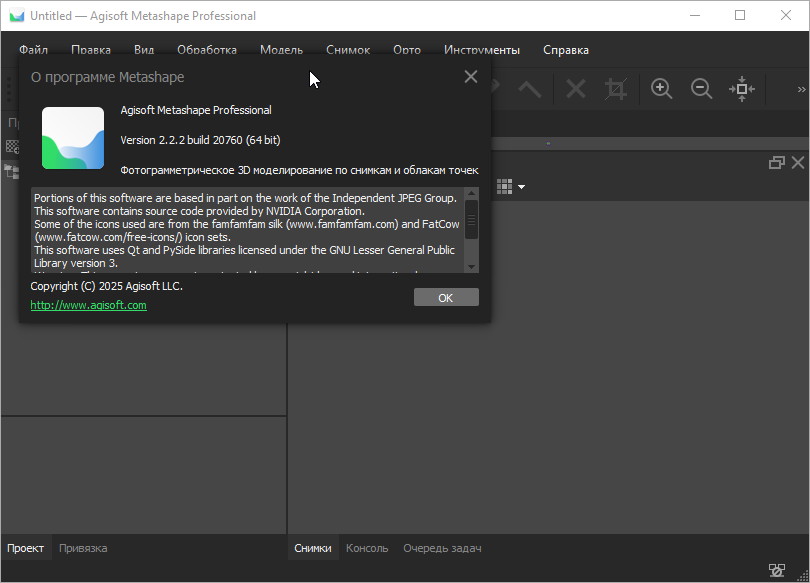Reset the view with the fit-to-view arrows icon
810x583 pixels.
click(742, 89)
